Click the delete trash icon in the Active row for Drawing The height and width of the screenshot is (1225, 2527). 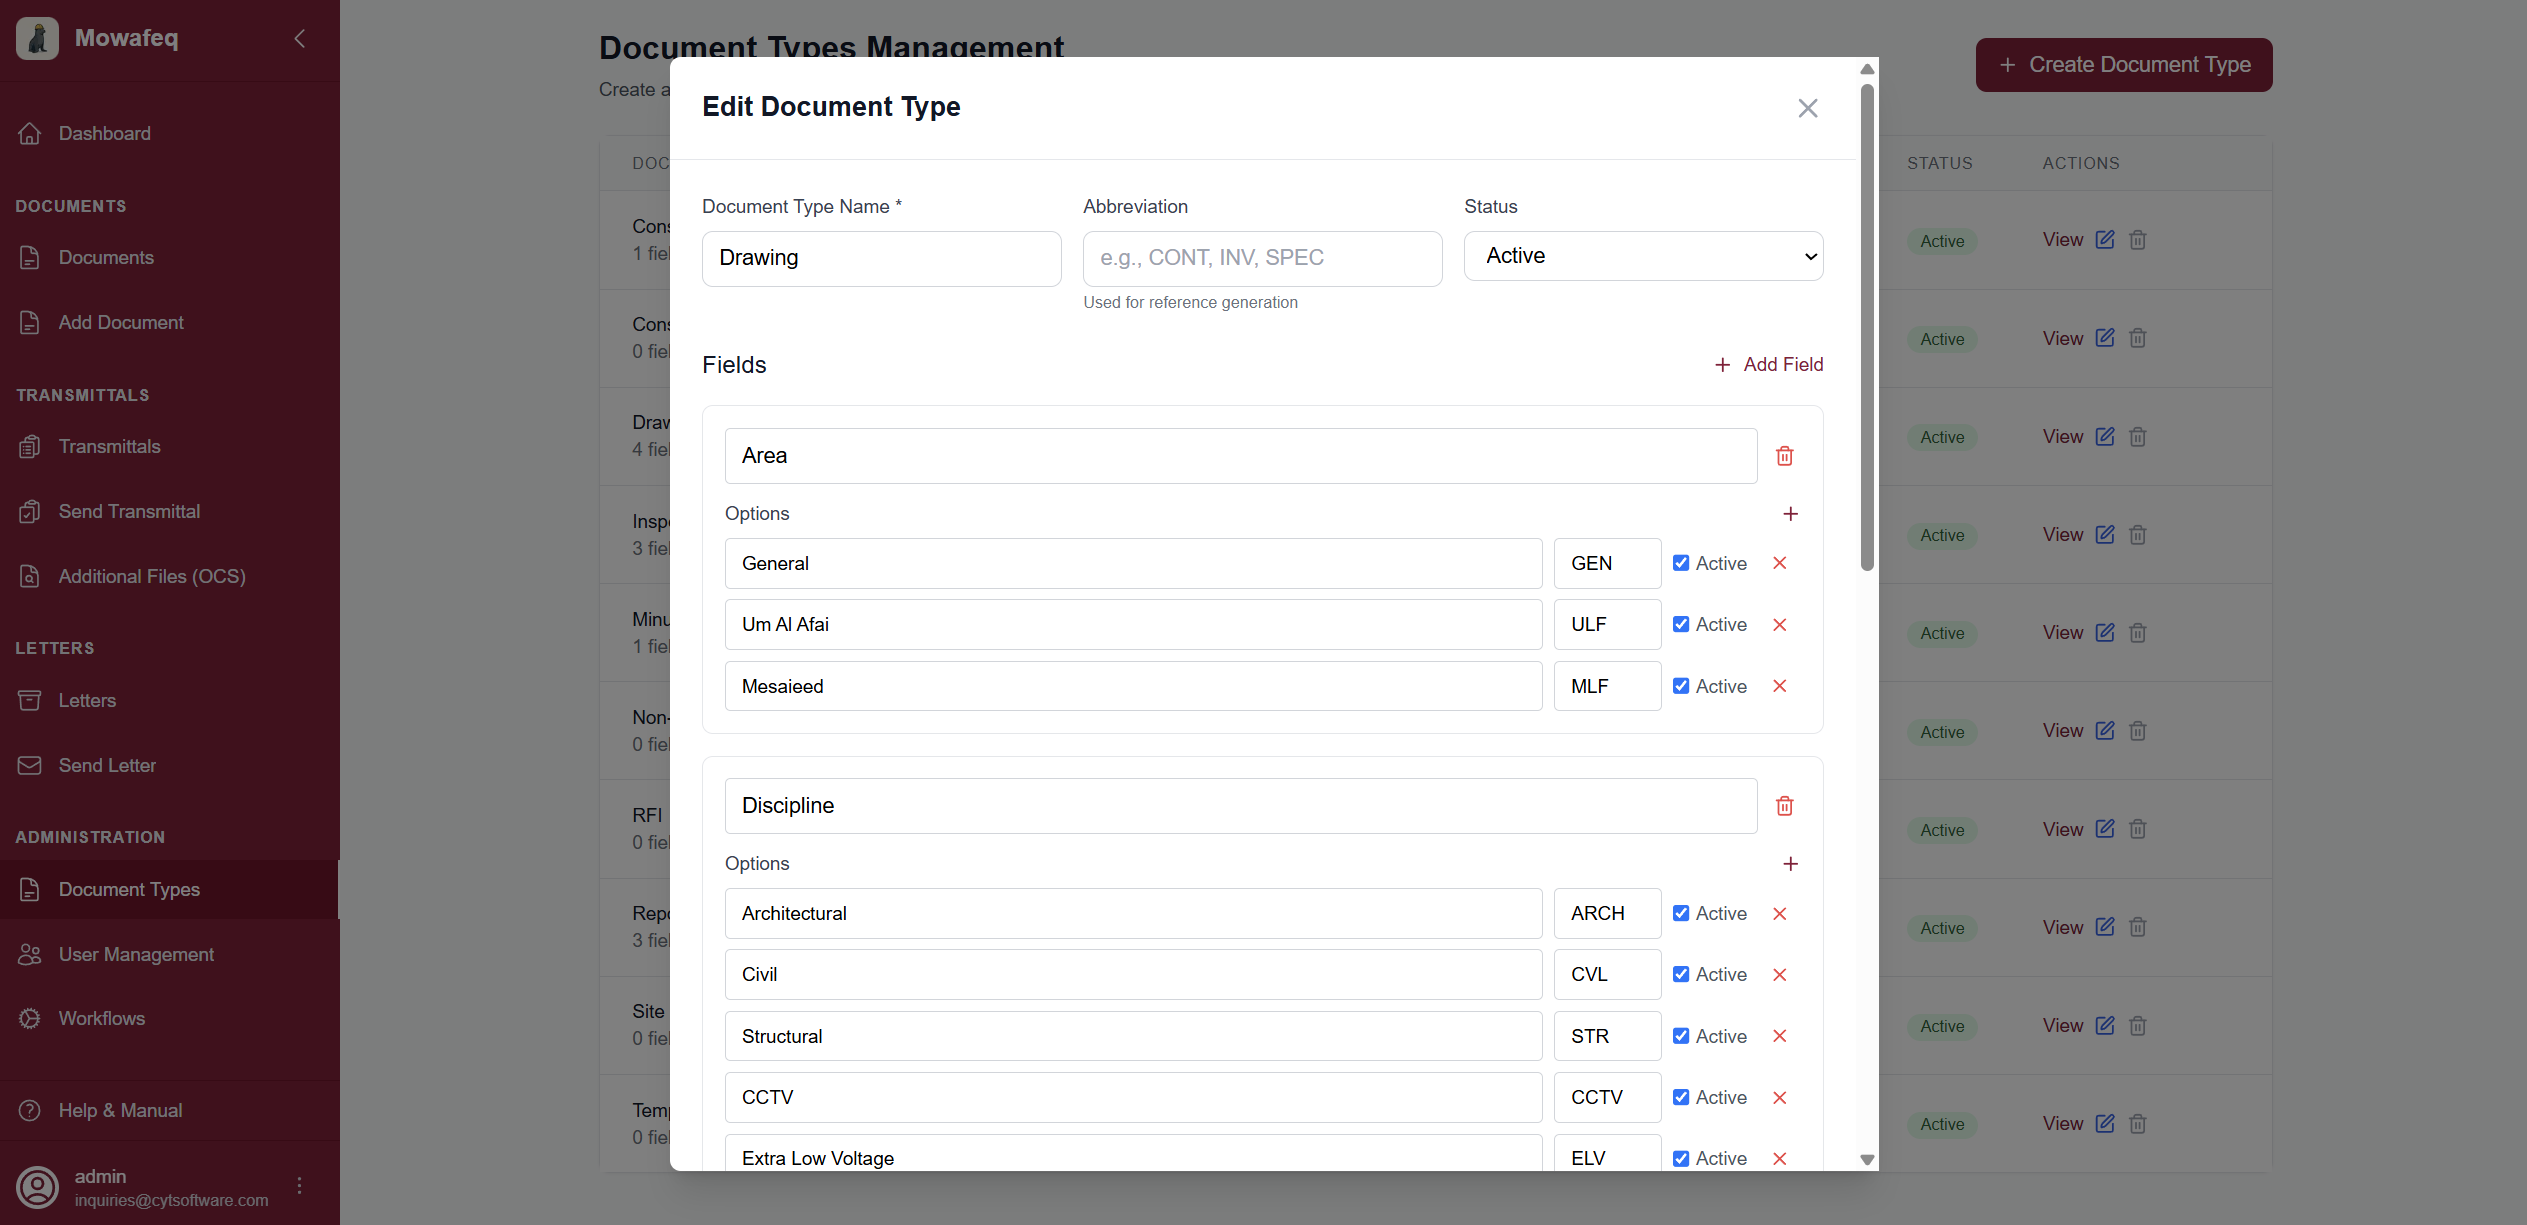[x=2137, y=437]
